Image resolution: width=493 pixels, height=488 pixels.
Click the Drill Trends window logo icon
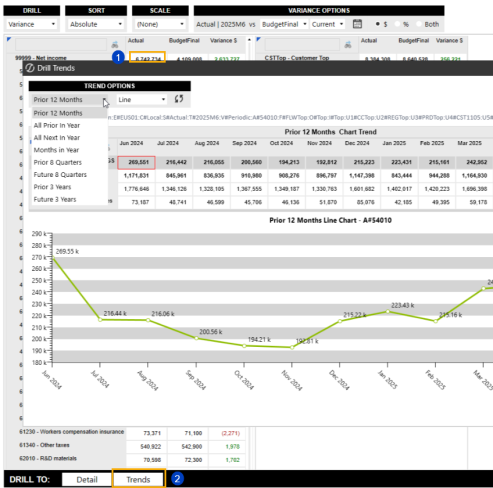coord(30,68)
